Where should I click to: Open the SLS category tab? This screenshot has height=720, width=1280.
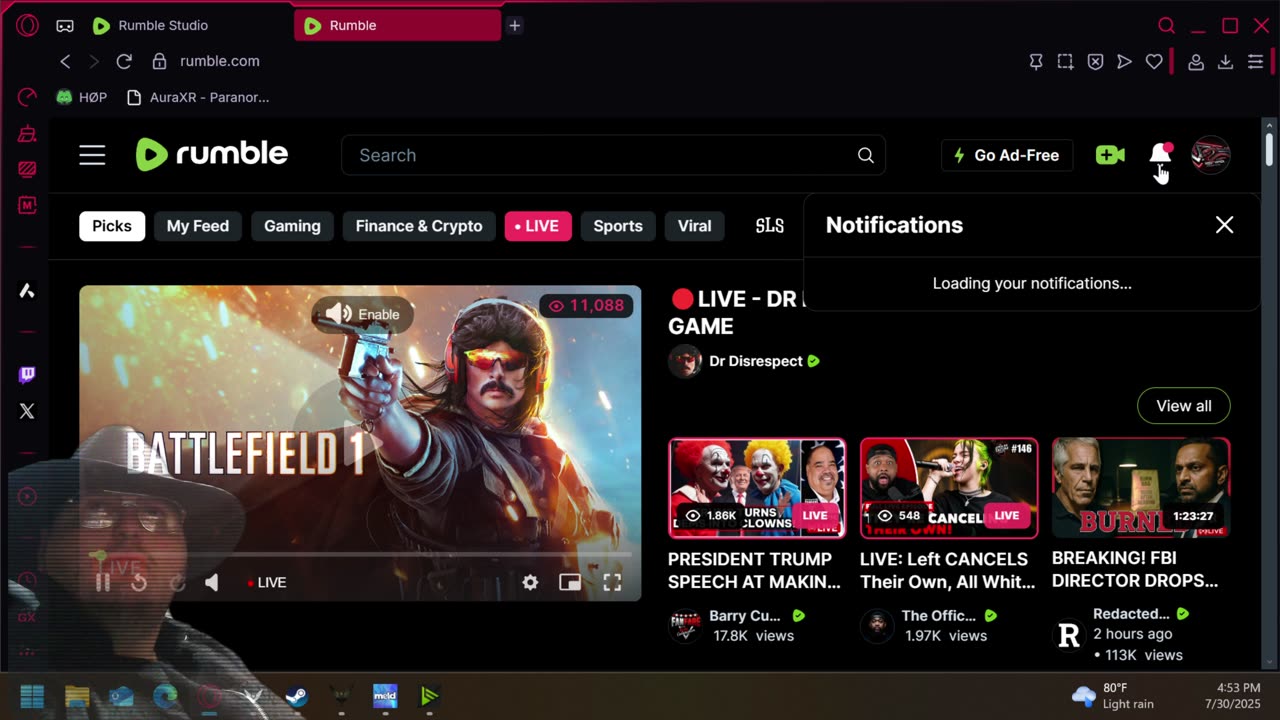(769, 226)
